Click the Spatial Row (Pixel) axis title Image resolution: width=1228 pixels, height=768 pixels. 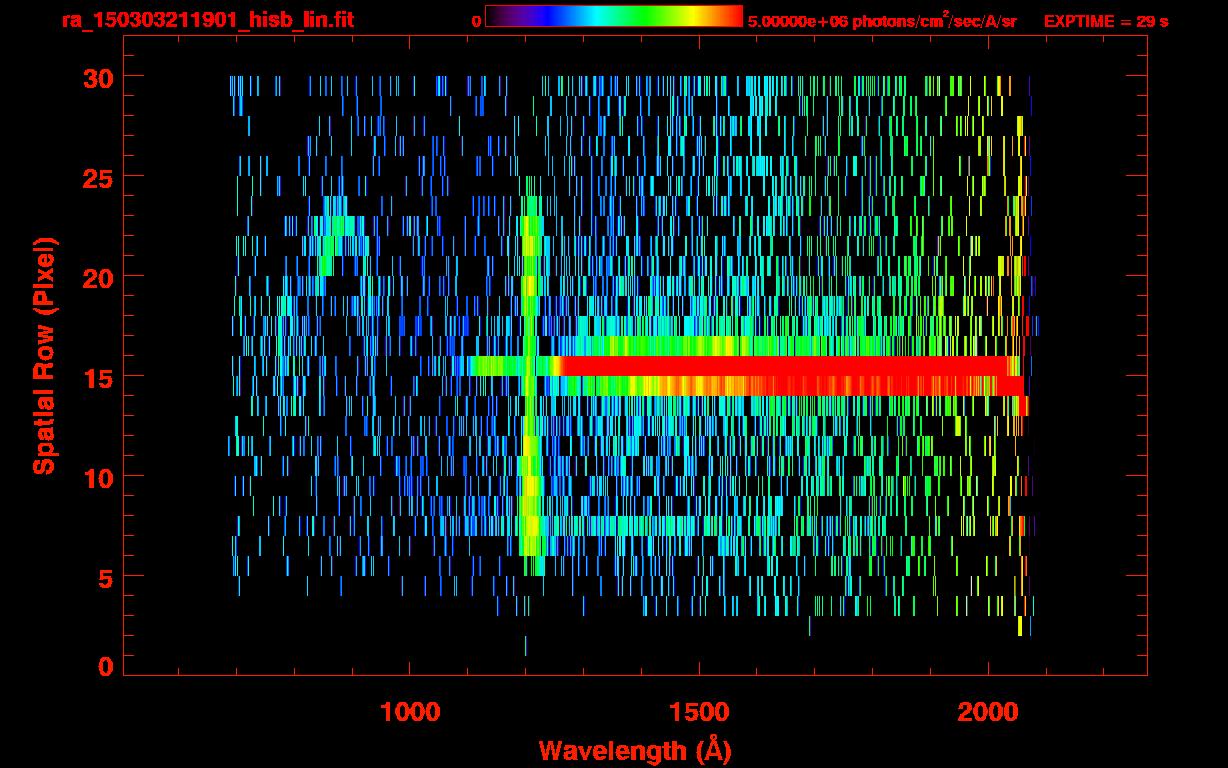pos(44,355)
